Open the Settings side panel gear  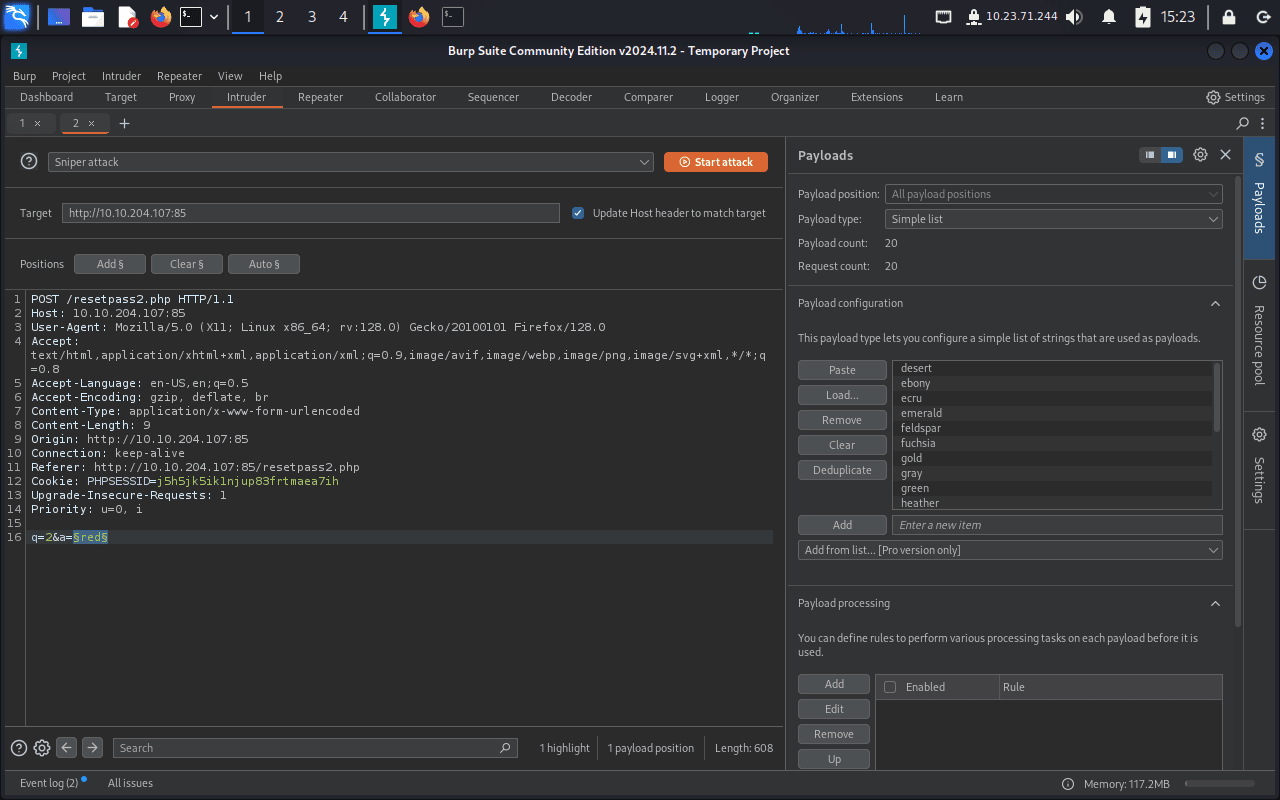point(1259,435)
